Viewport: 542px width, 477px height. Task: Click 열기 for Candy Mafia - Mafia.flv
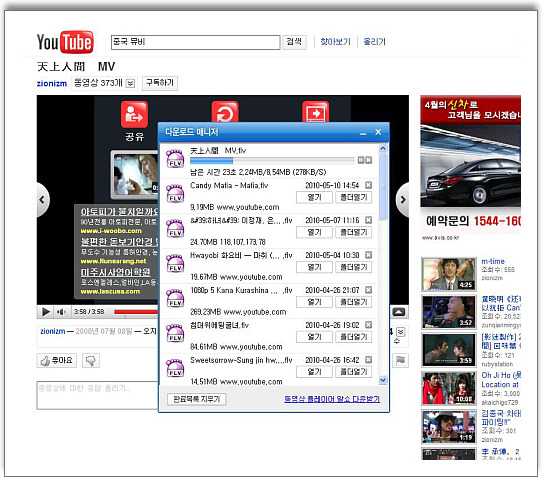[x=314, y=197]
